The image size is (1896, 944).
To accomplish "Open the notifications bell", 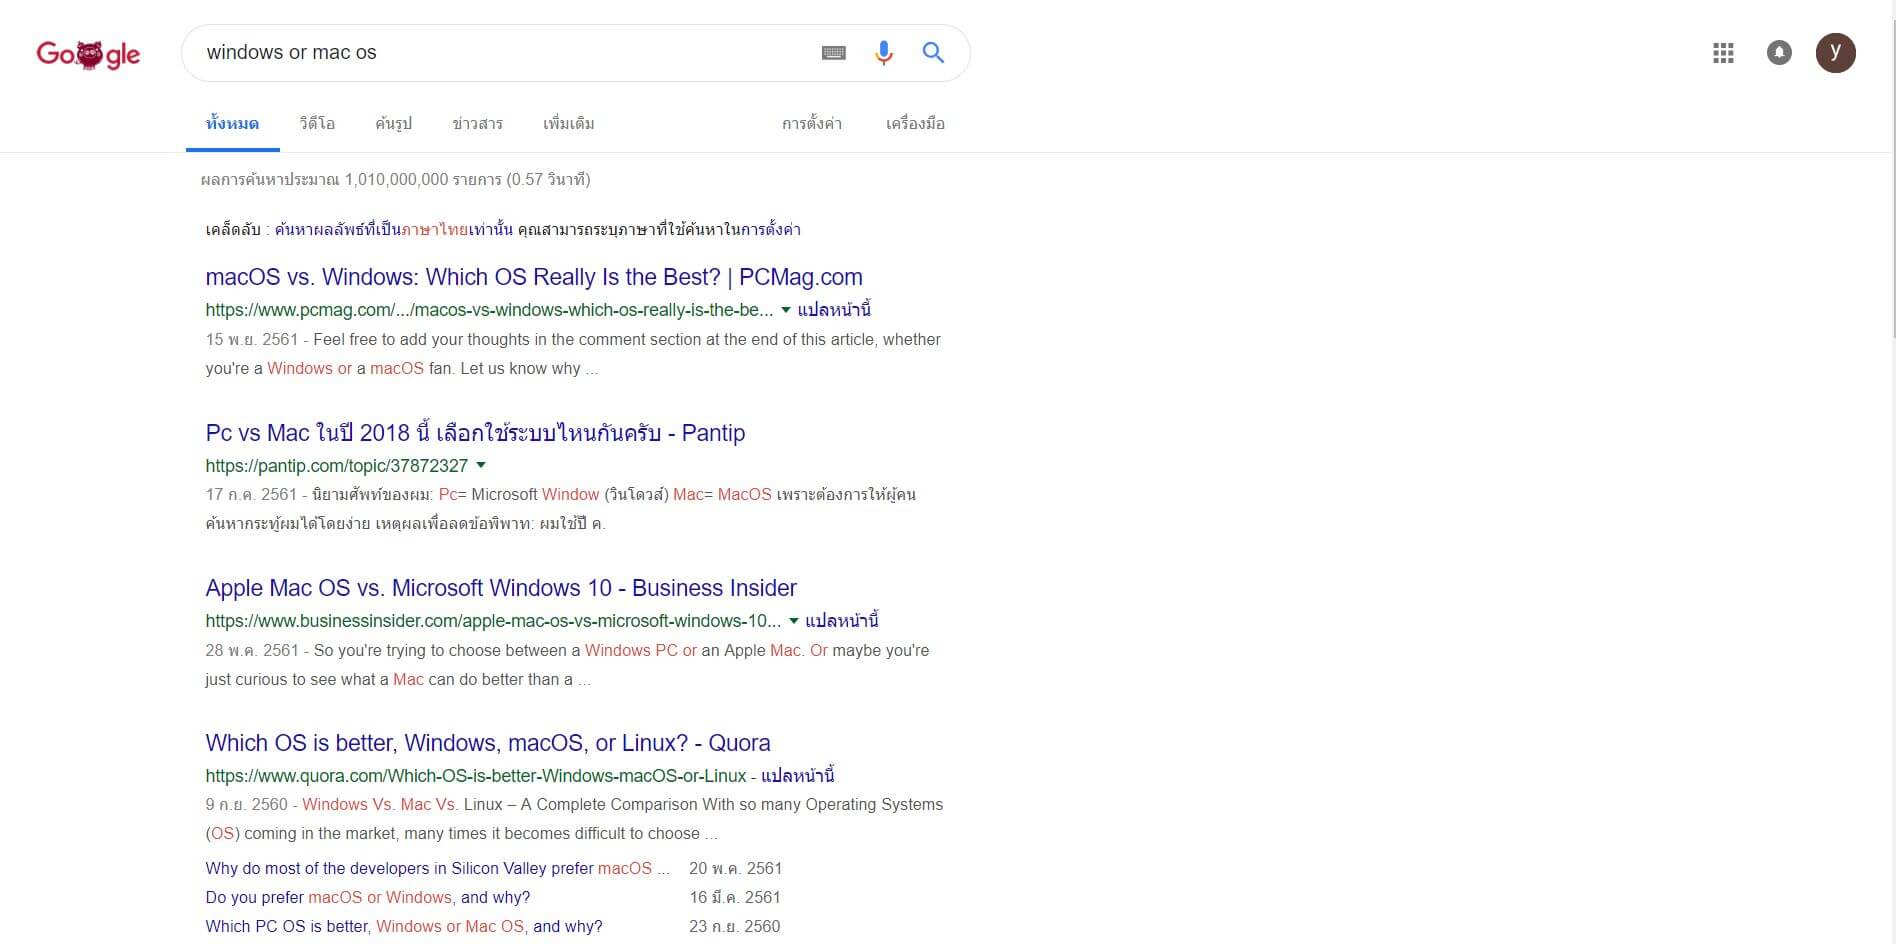I will (x=1779, y=53).
